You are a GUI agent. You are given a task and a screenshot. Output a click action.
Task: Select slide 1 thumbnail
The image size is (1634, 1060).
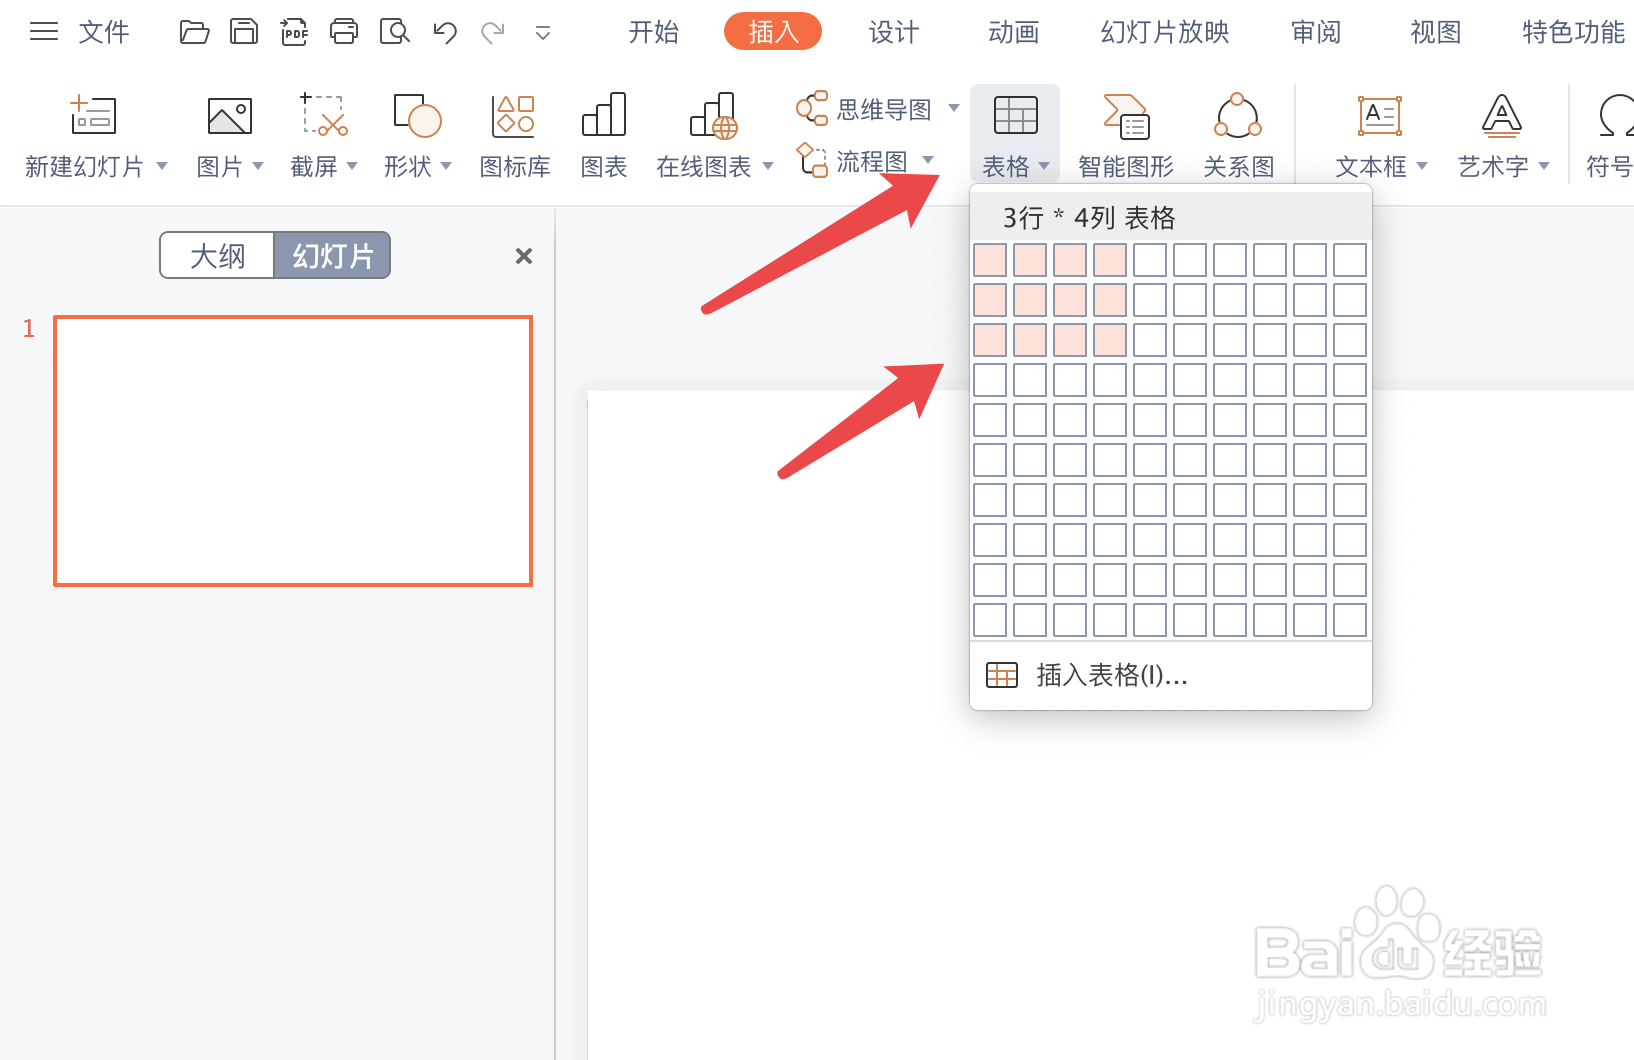pyautogui.click(x=293, y=451)
